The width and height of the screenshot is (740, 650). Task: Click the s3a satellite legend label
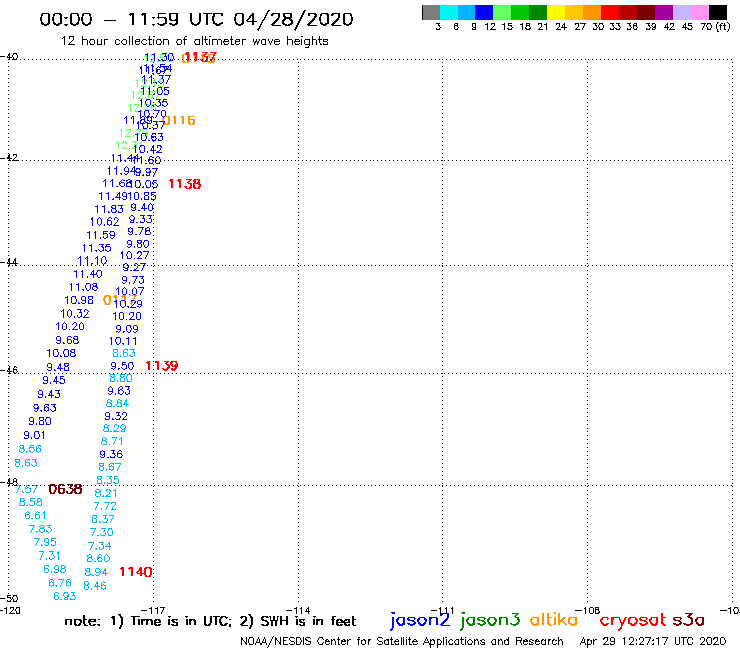(x=688, y=620)
